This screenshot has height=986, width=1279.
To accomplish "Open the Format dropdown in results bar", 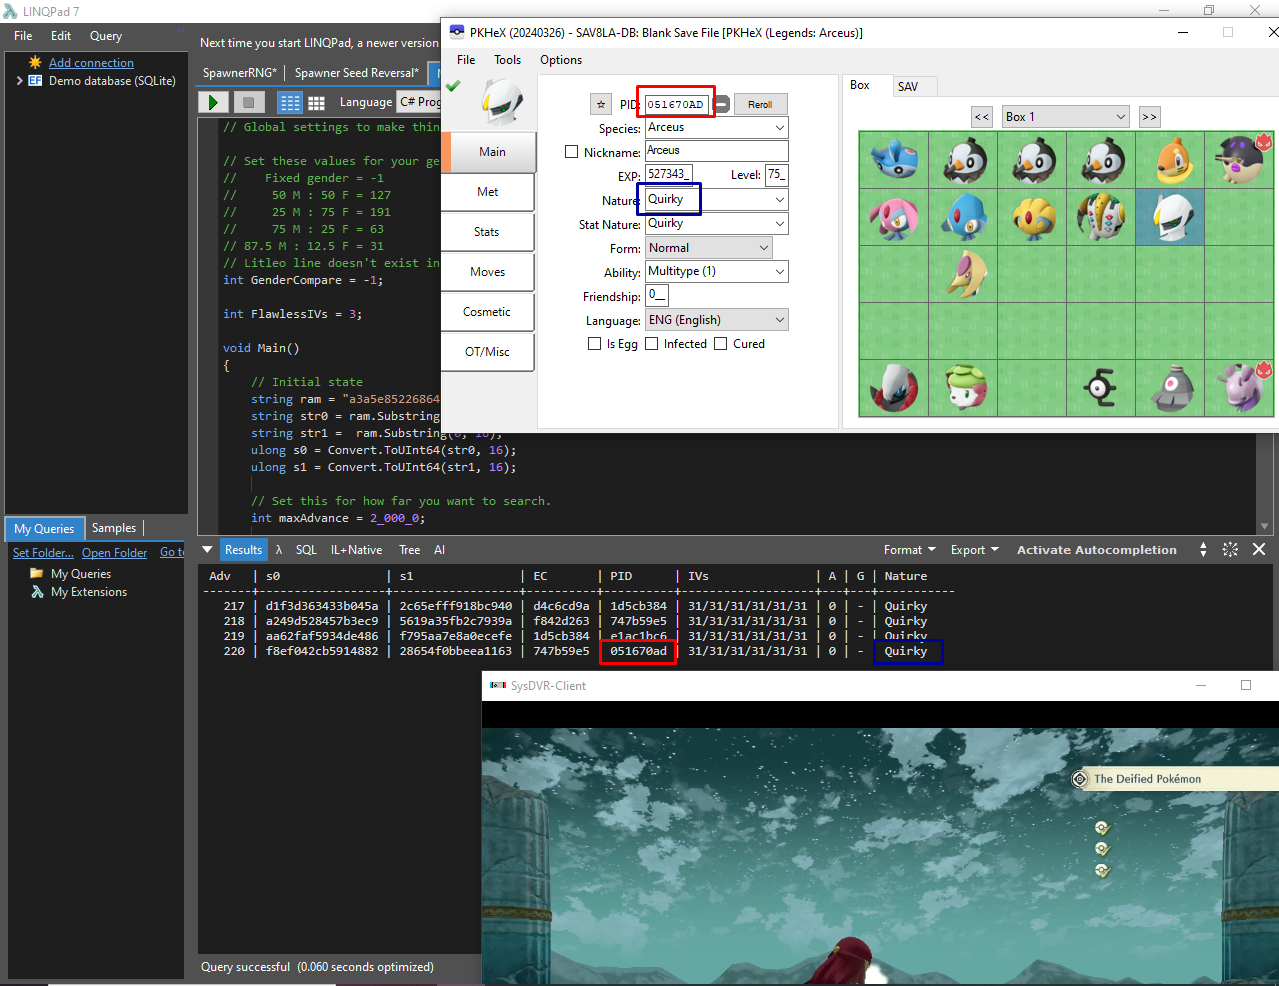I will pos(909,550).
